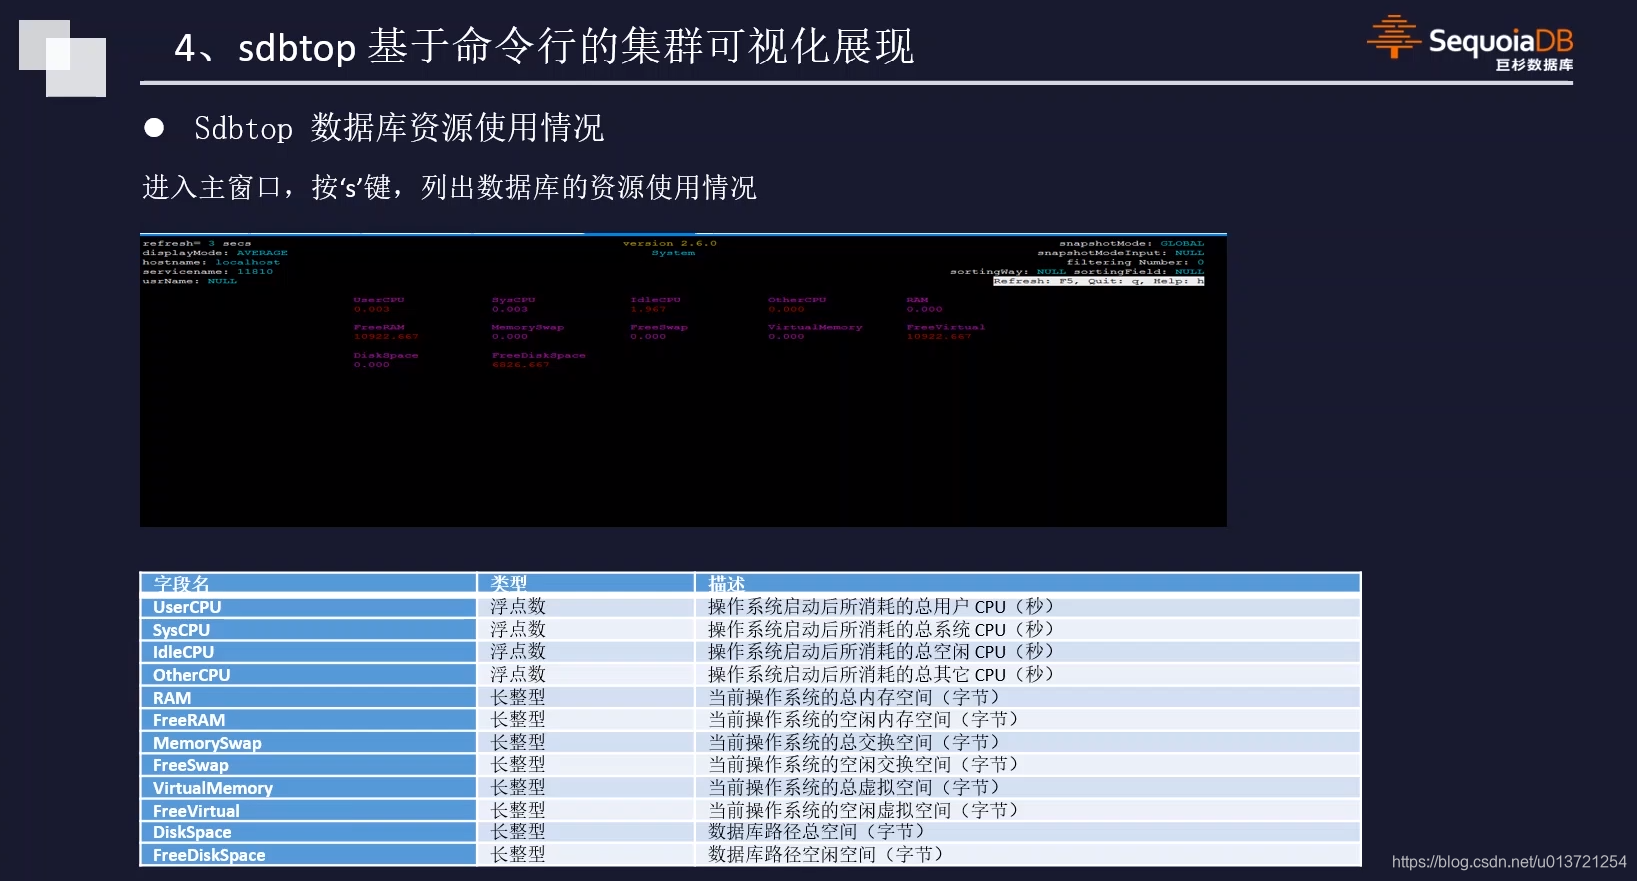The width and height of the screenshot is (1637, 881).
Task: Select the 'FreeVirtual' table cell
Action: pyautogui.click(x=308, y=811)
